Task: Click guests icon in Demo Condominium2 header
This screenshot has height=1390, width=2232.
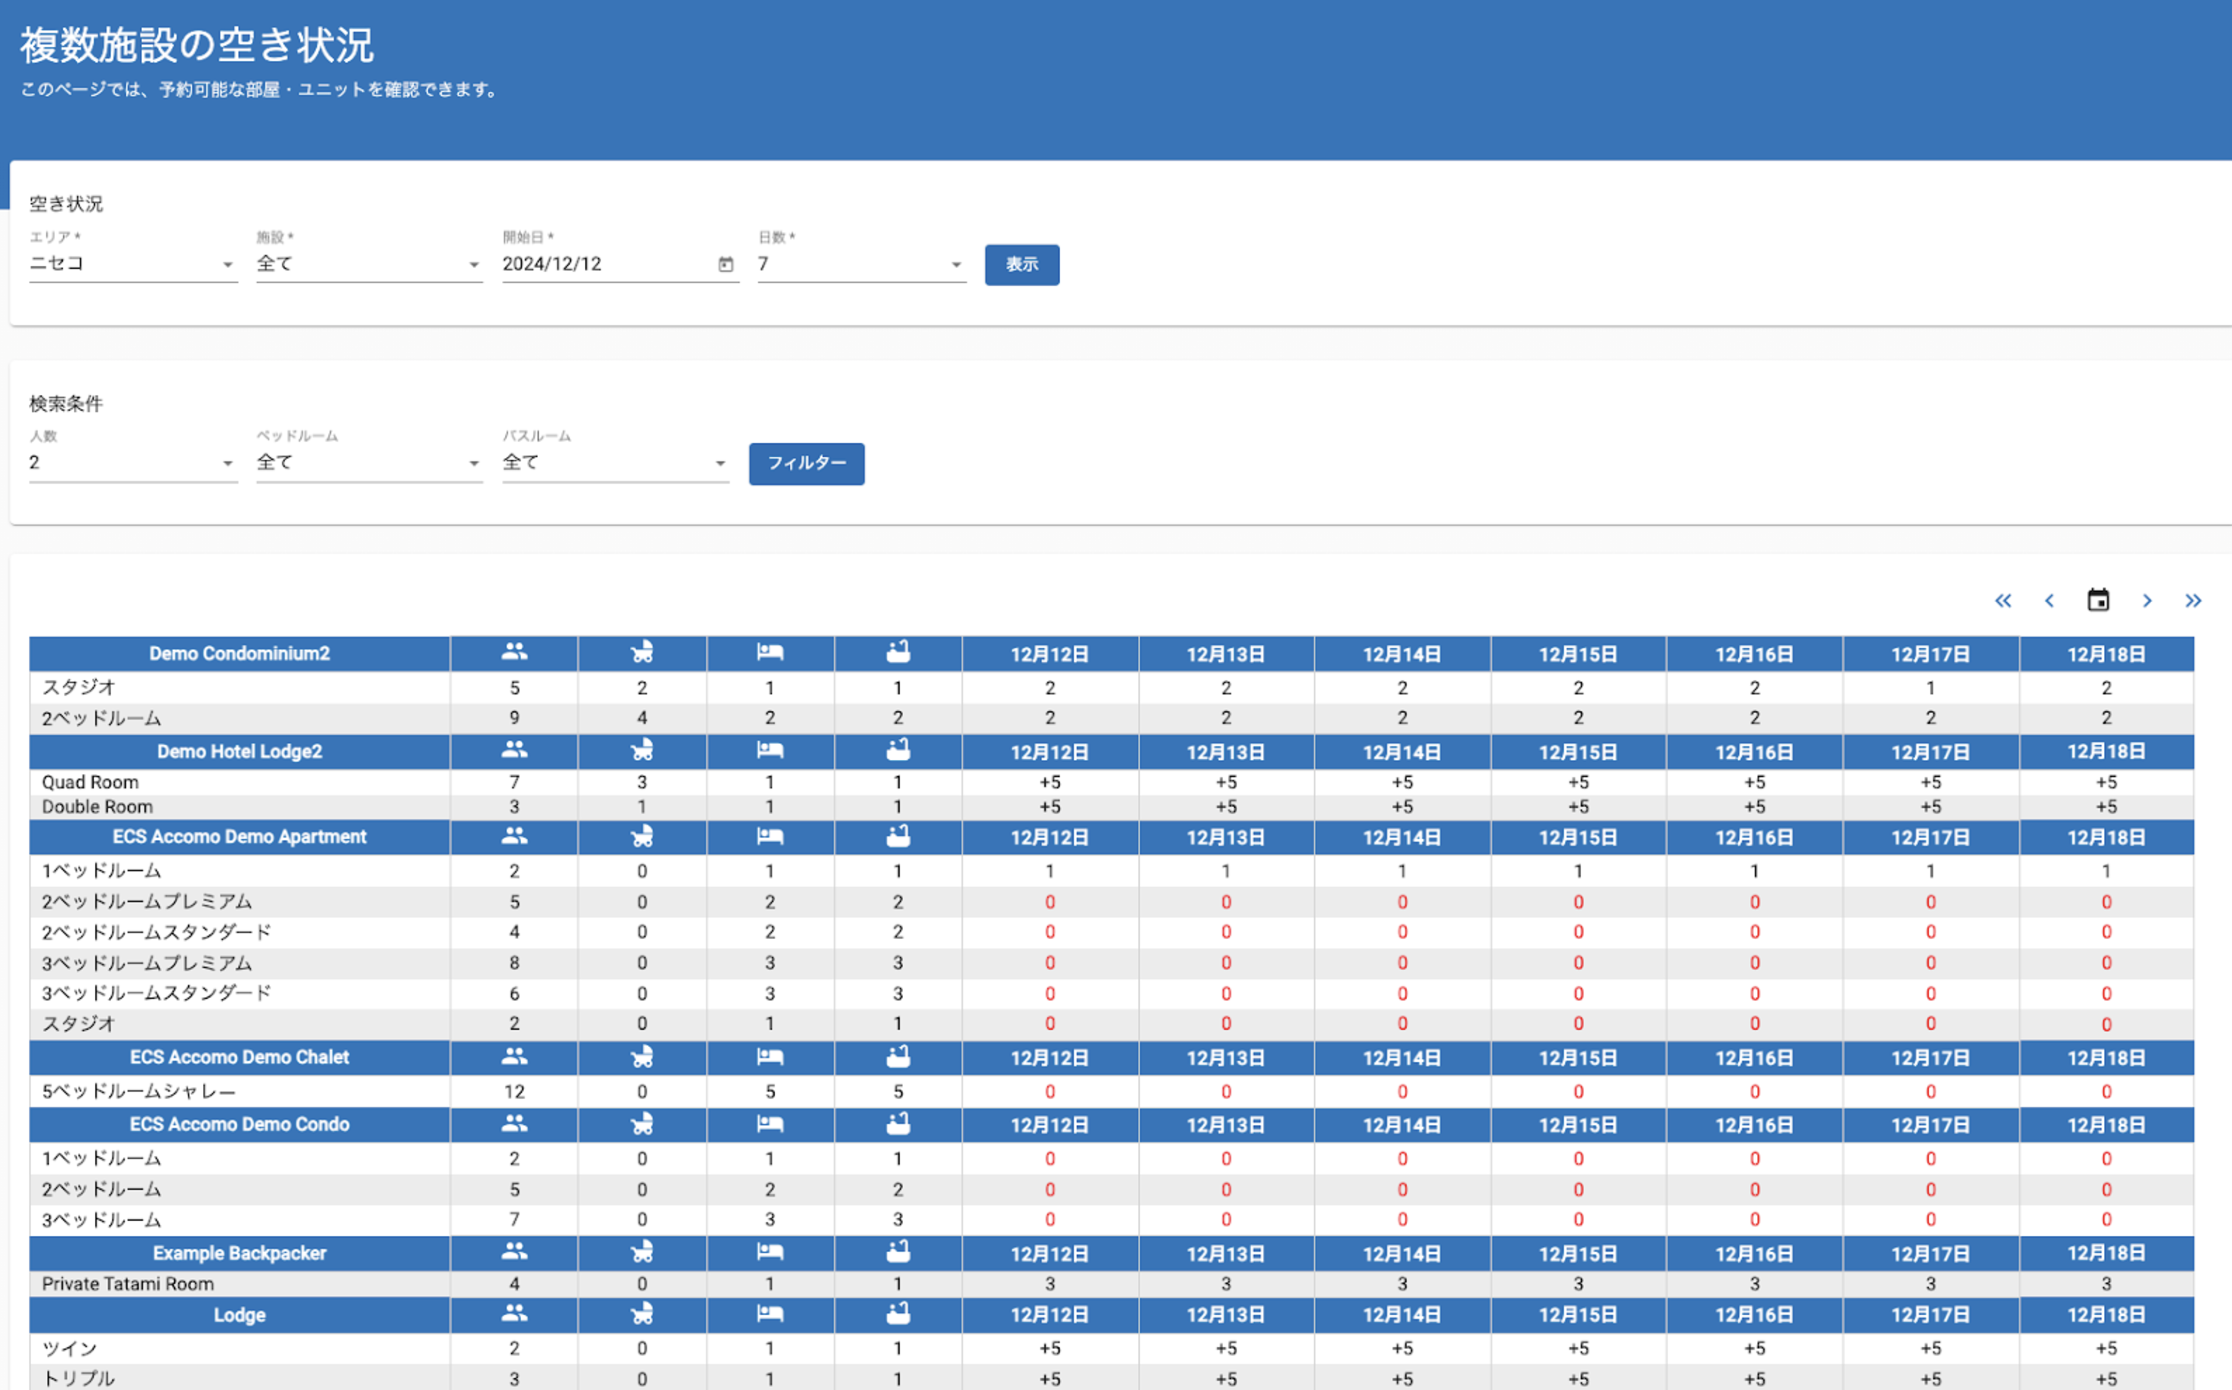Action: (514, 653)
